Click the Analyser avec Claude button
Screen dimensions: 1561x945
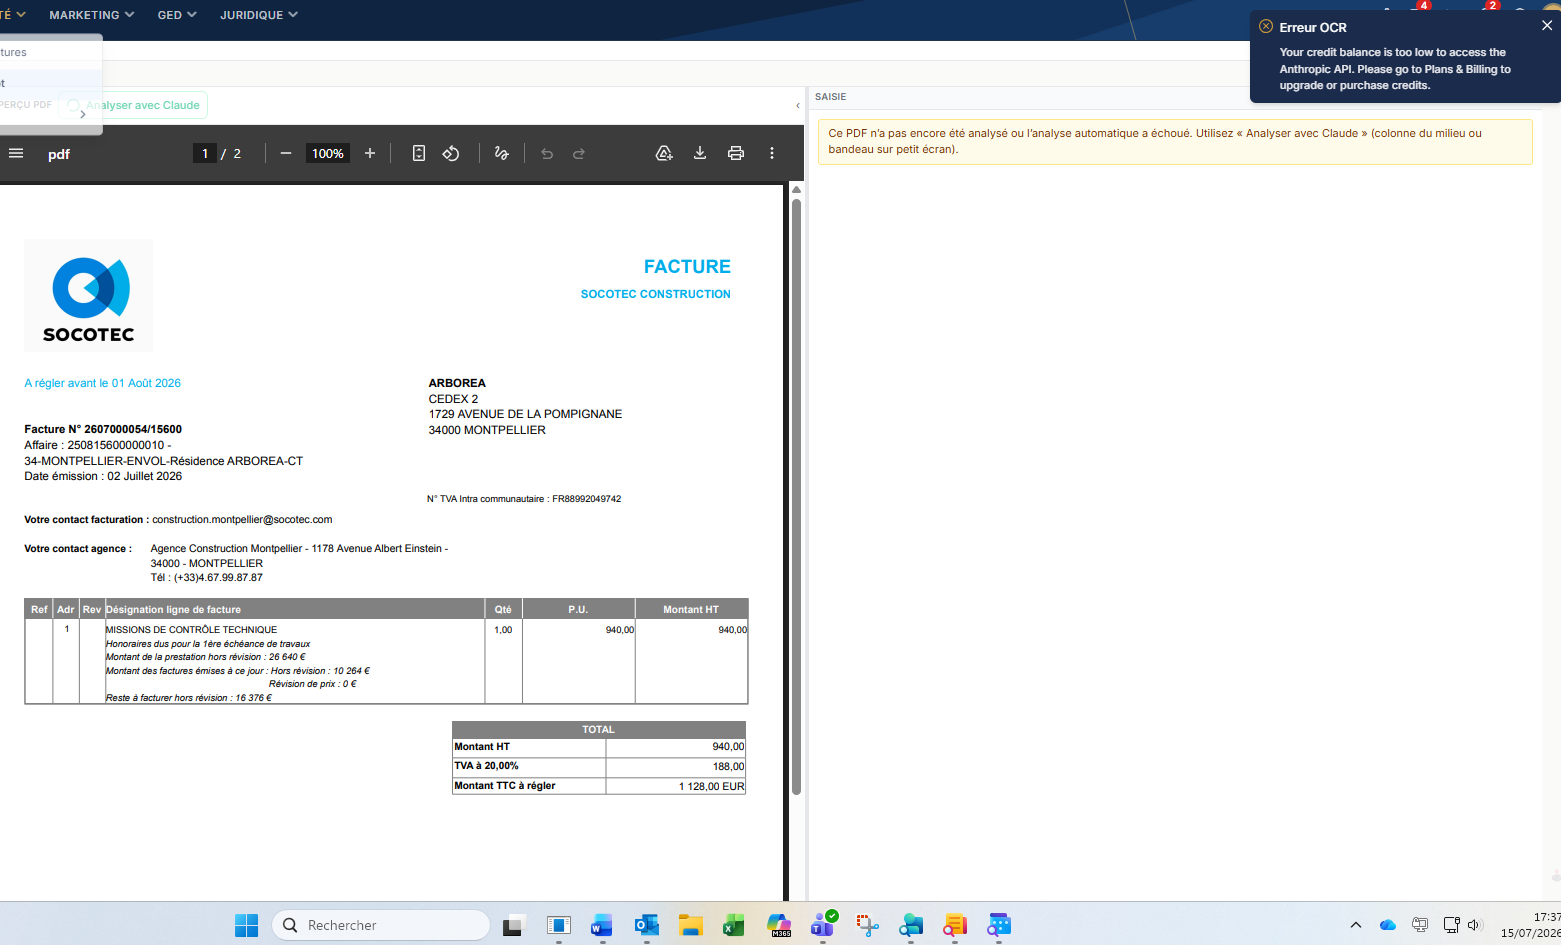(133, 105)
